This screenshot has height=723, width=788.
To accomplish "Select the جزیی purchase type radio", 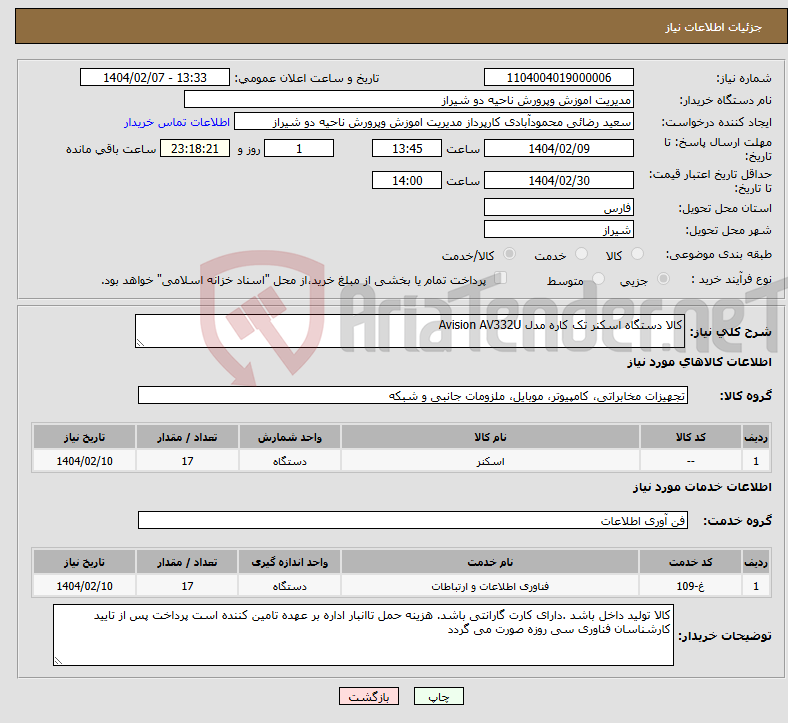I will [x=663, y=278].
